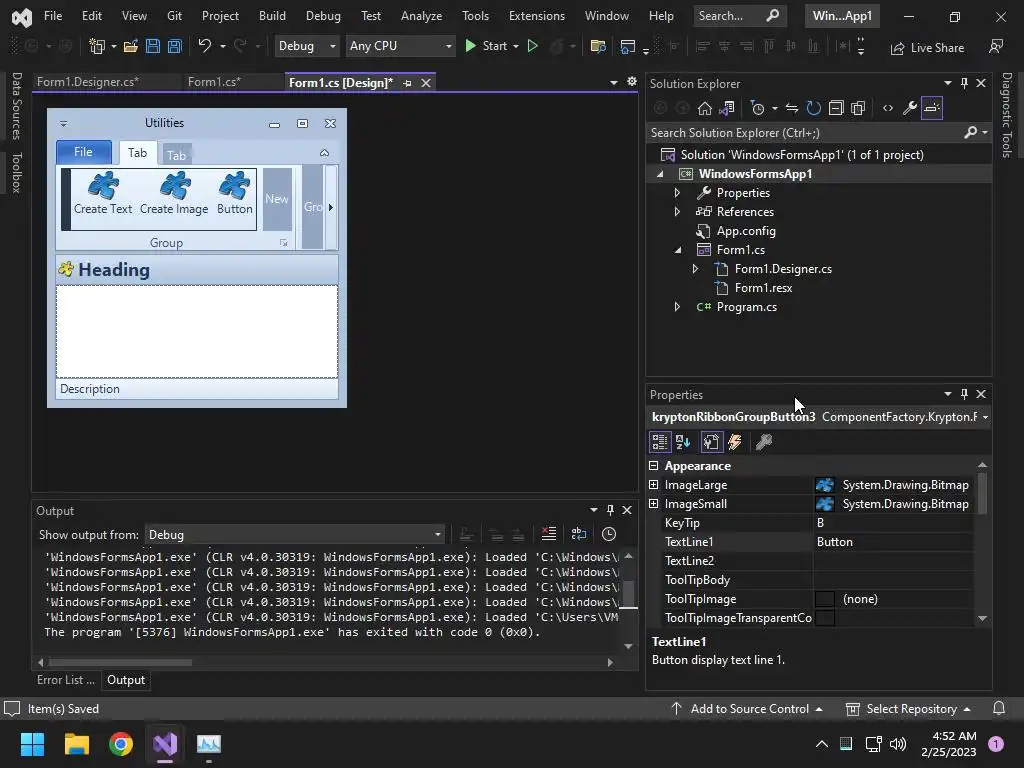Expand the ImageLarge property
Image resolution: width=1024 pixels, height=768 pixels.
click(x=654, y=485)
